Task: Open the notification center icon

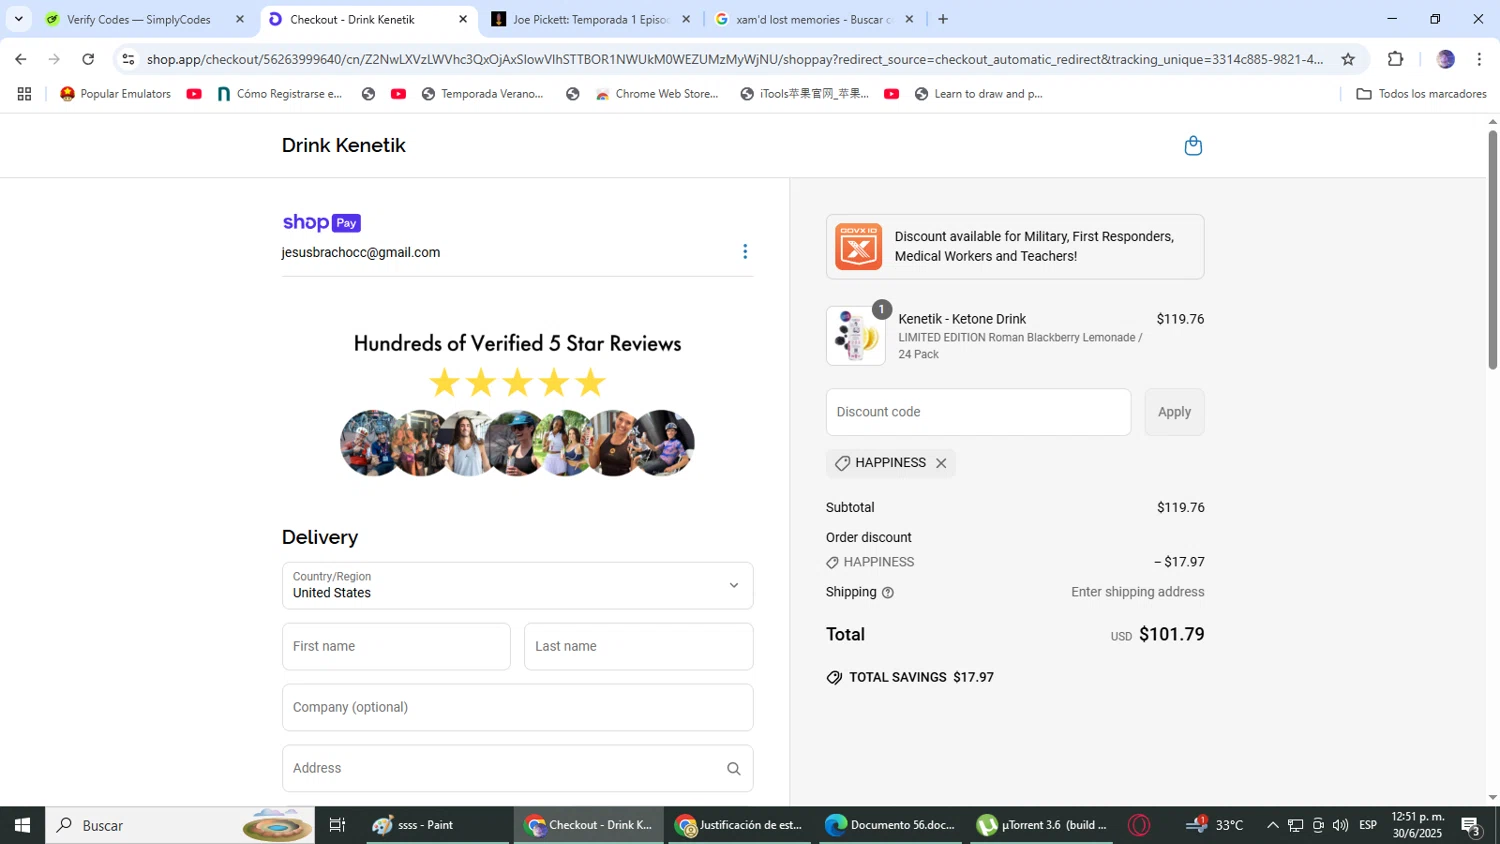Action: click(1471, 826)
